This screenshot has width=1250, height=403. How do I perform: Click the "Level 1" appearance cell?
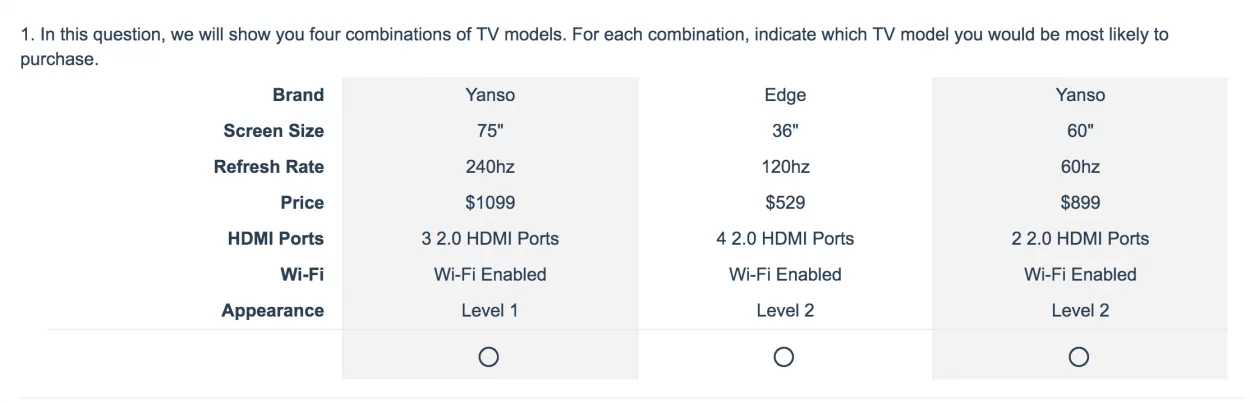(x=490, y=311)
